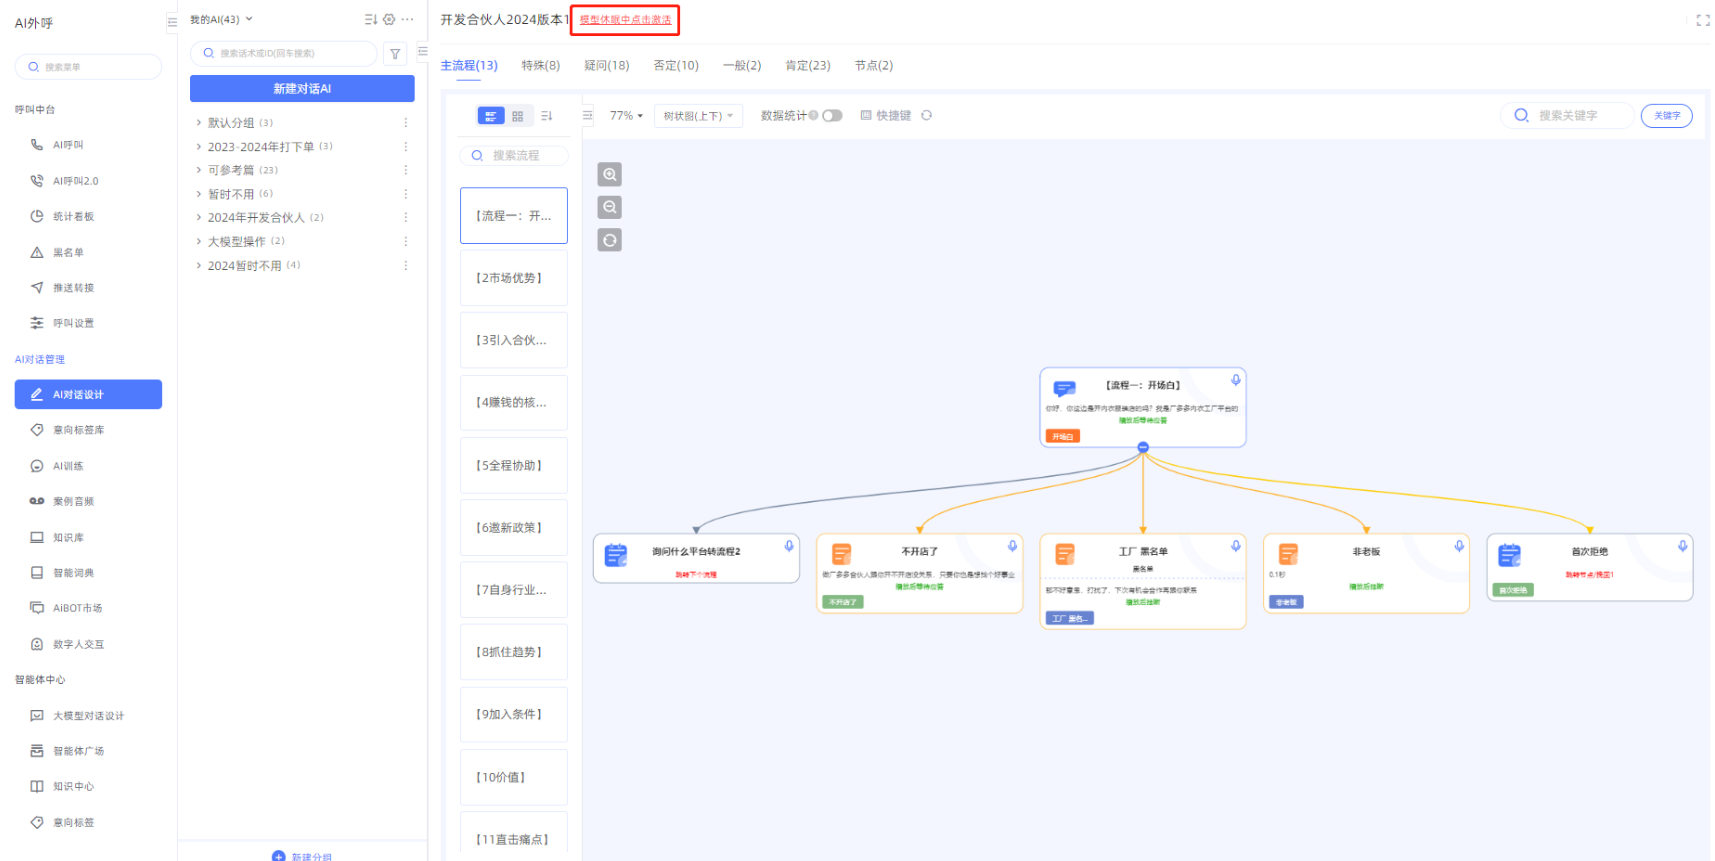Viewport: 1715px width, 861px height.
Task: Open the 树状图(上下) layout dropdown
Action: point(698,116)
